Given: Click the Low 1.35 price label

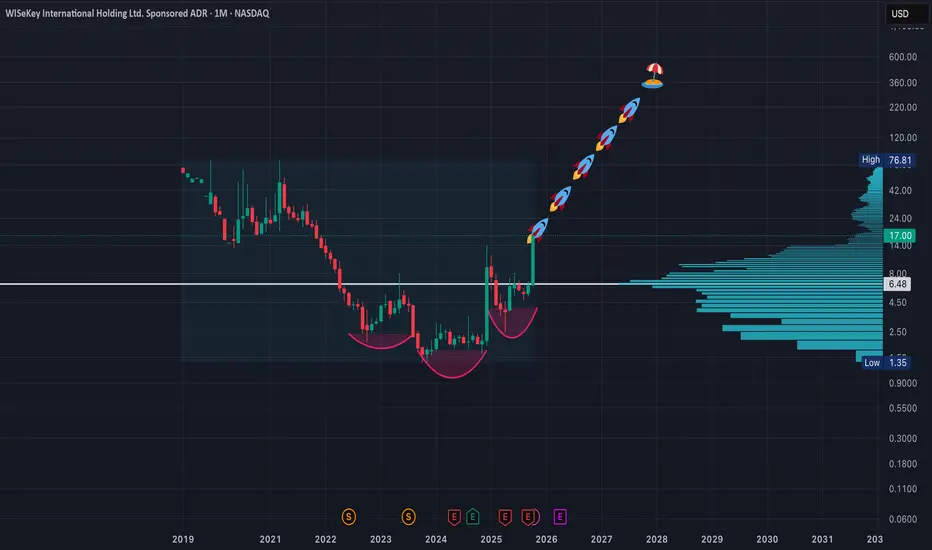Looking at the screenshot, I should pos(886,363).
